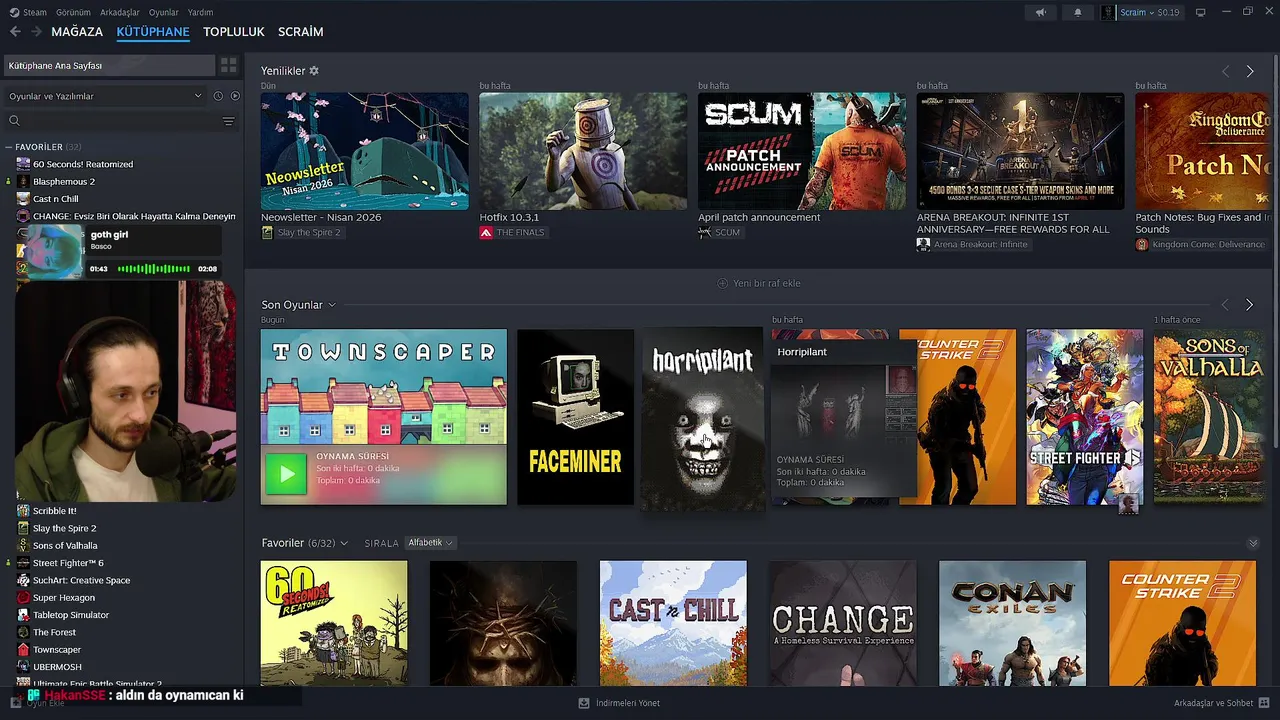Open SCRAİM profile tab
This screenshot has height=720, width=1280.
[x=300, y=32]
